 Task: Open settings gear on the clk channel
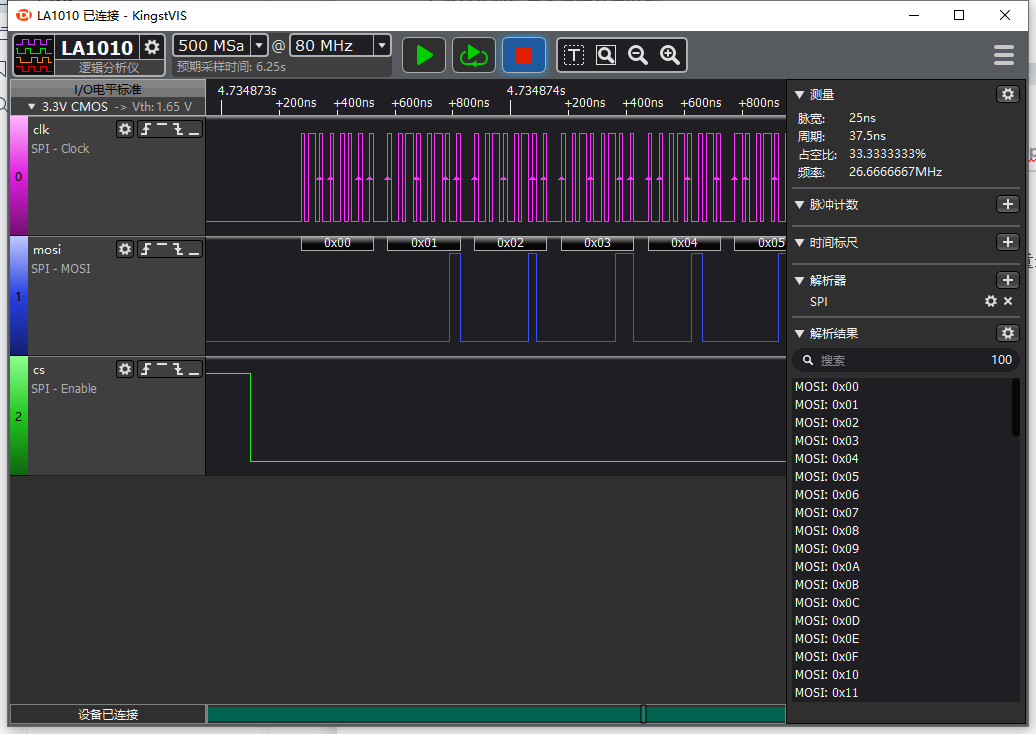point(125,128)
